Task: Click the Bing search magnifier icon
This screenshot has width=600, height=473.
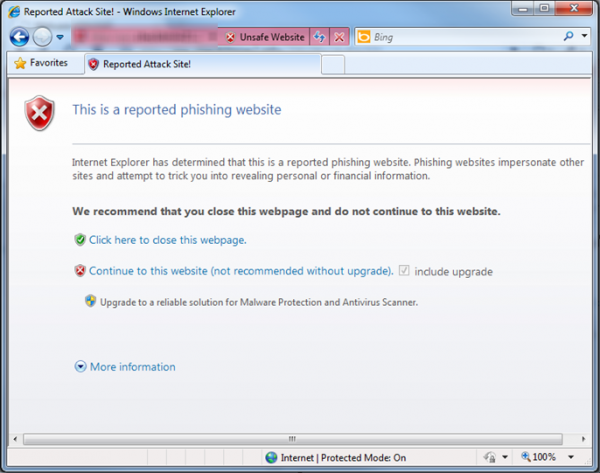Action: pos(569,37)
